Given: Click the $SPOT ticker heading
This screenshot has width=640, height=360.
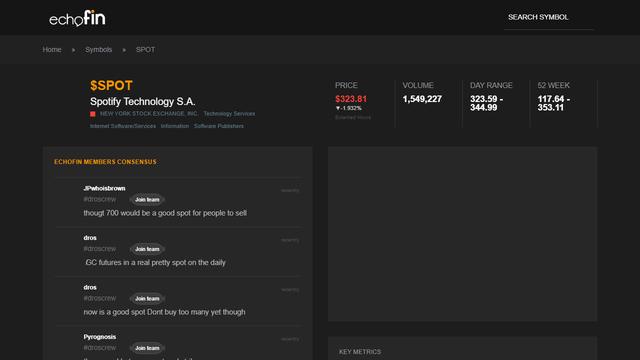Looking at the screenshot, I should [111, 85].
